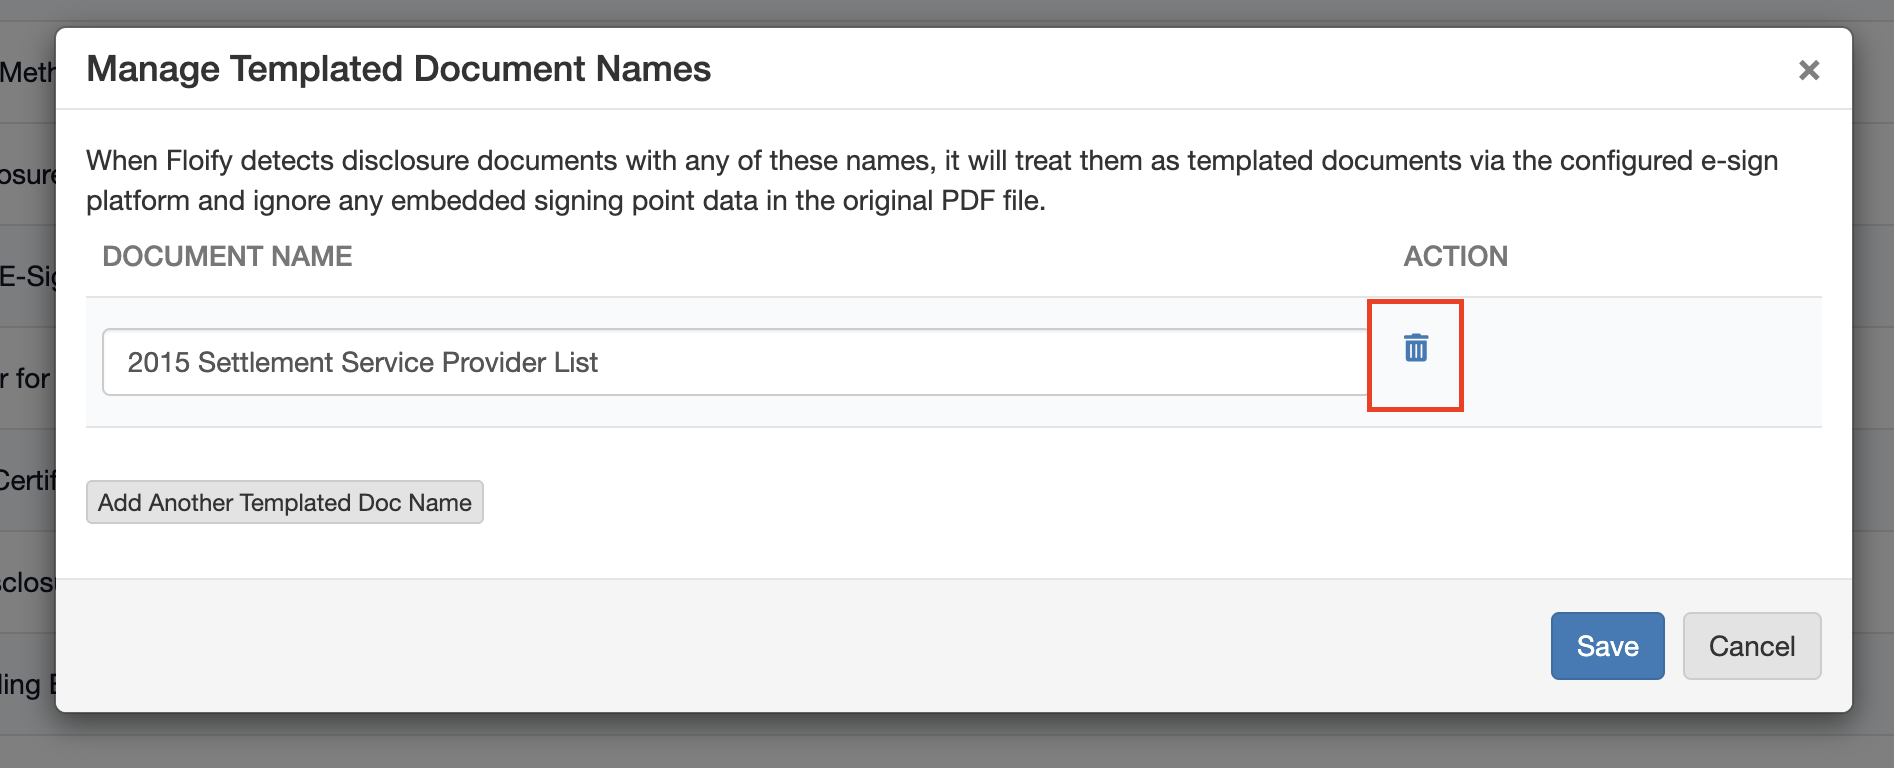
Task: Select the background 'Certif' row behind dialog
Action: [x=26, y=481]
